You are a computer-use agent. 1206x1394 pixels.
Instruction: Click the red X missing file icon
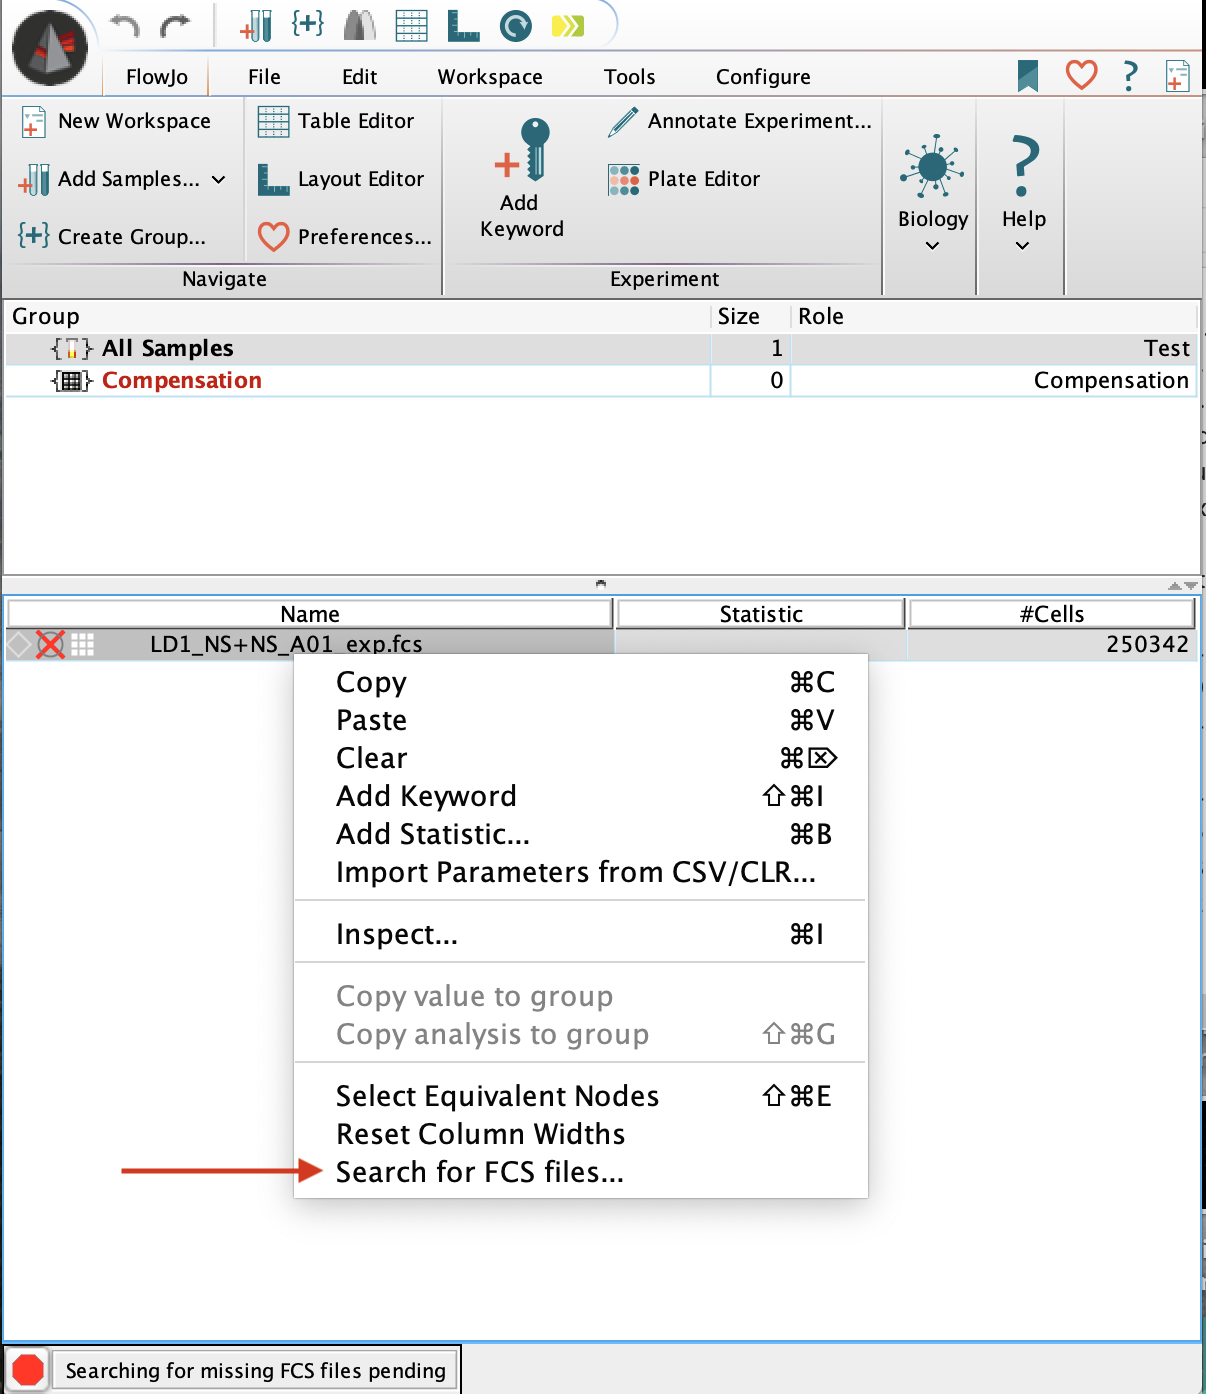[x=50, y=645]
